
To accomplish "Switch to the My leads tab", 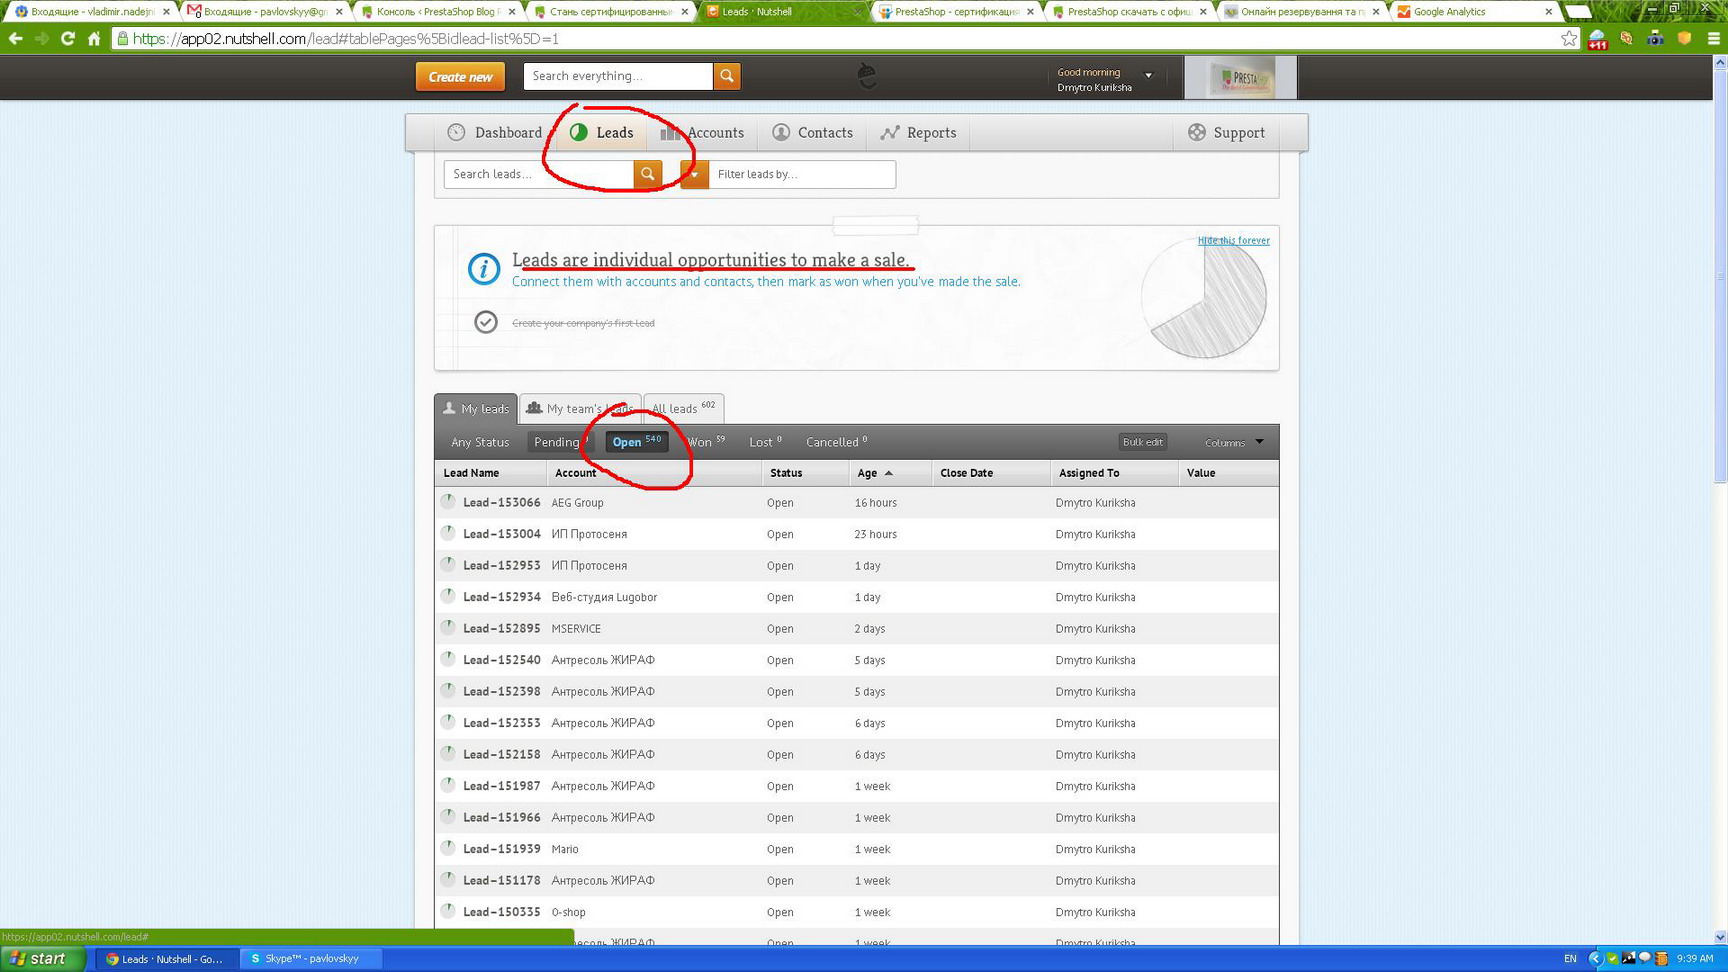I will point(476,408).
